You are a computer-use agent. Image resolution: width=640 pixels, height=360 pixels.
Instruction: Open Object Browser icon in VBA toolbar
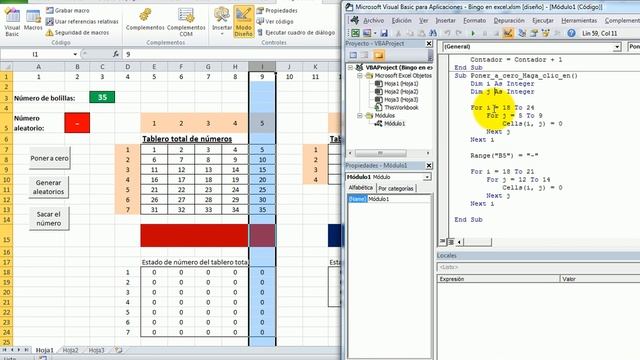[x=546, y=33]
